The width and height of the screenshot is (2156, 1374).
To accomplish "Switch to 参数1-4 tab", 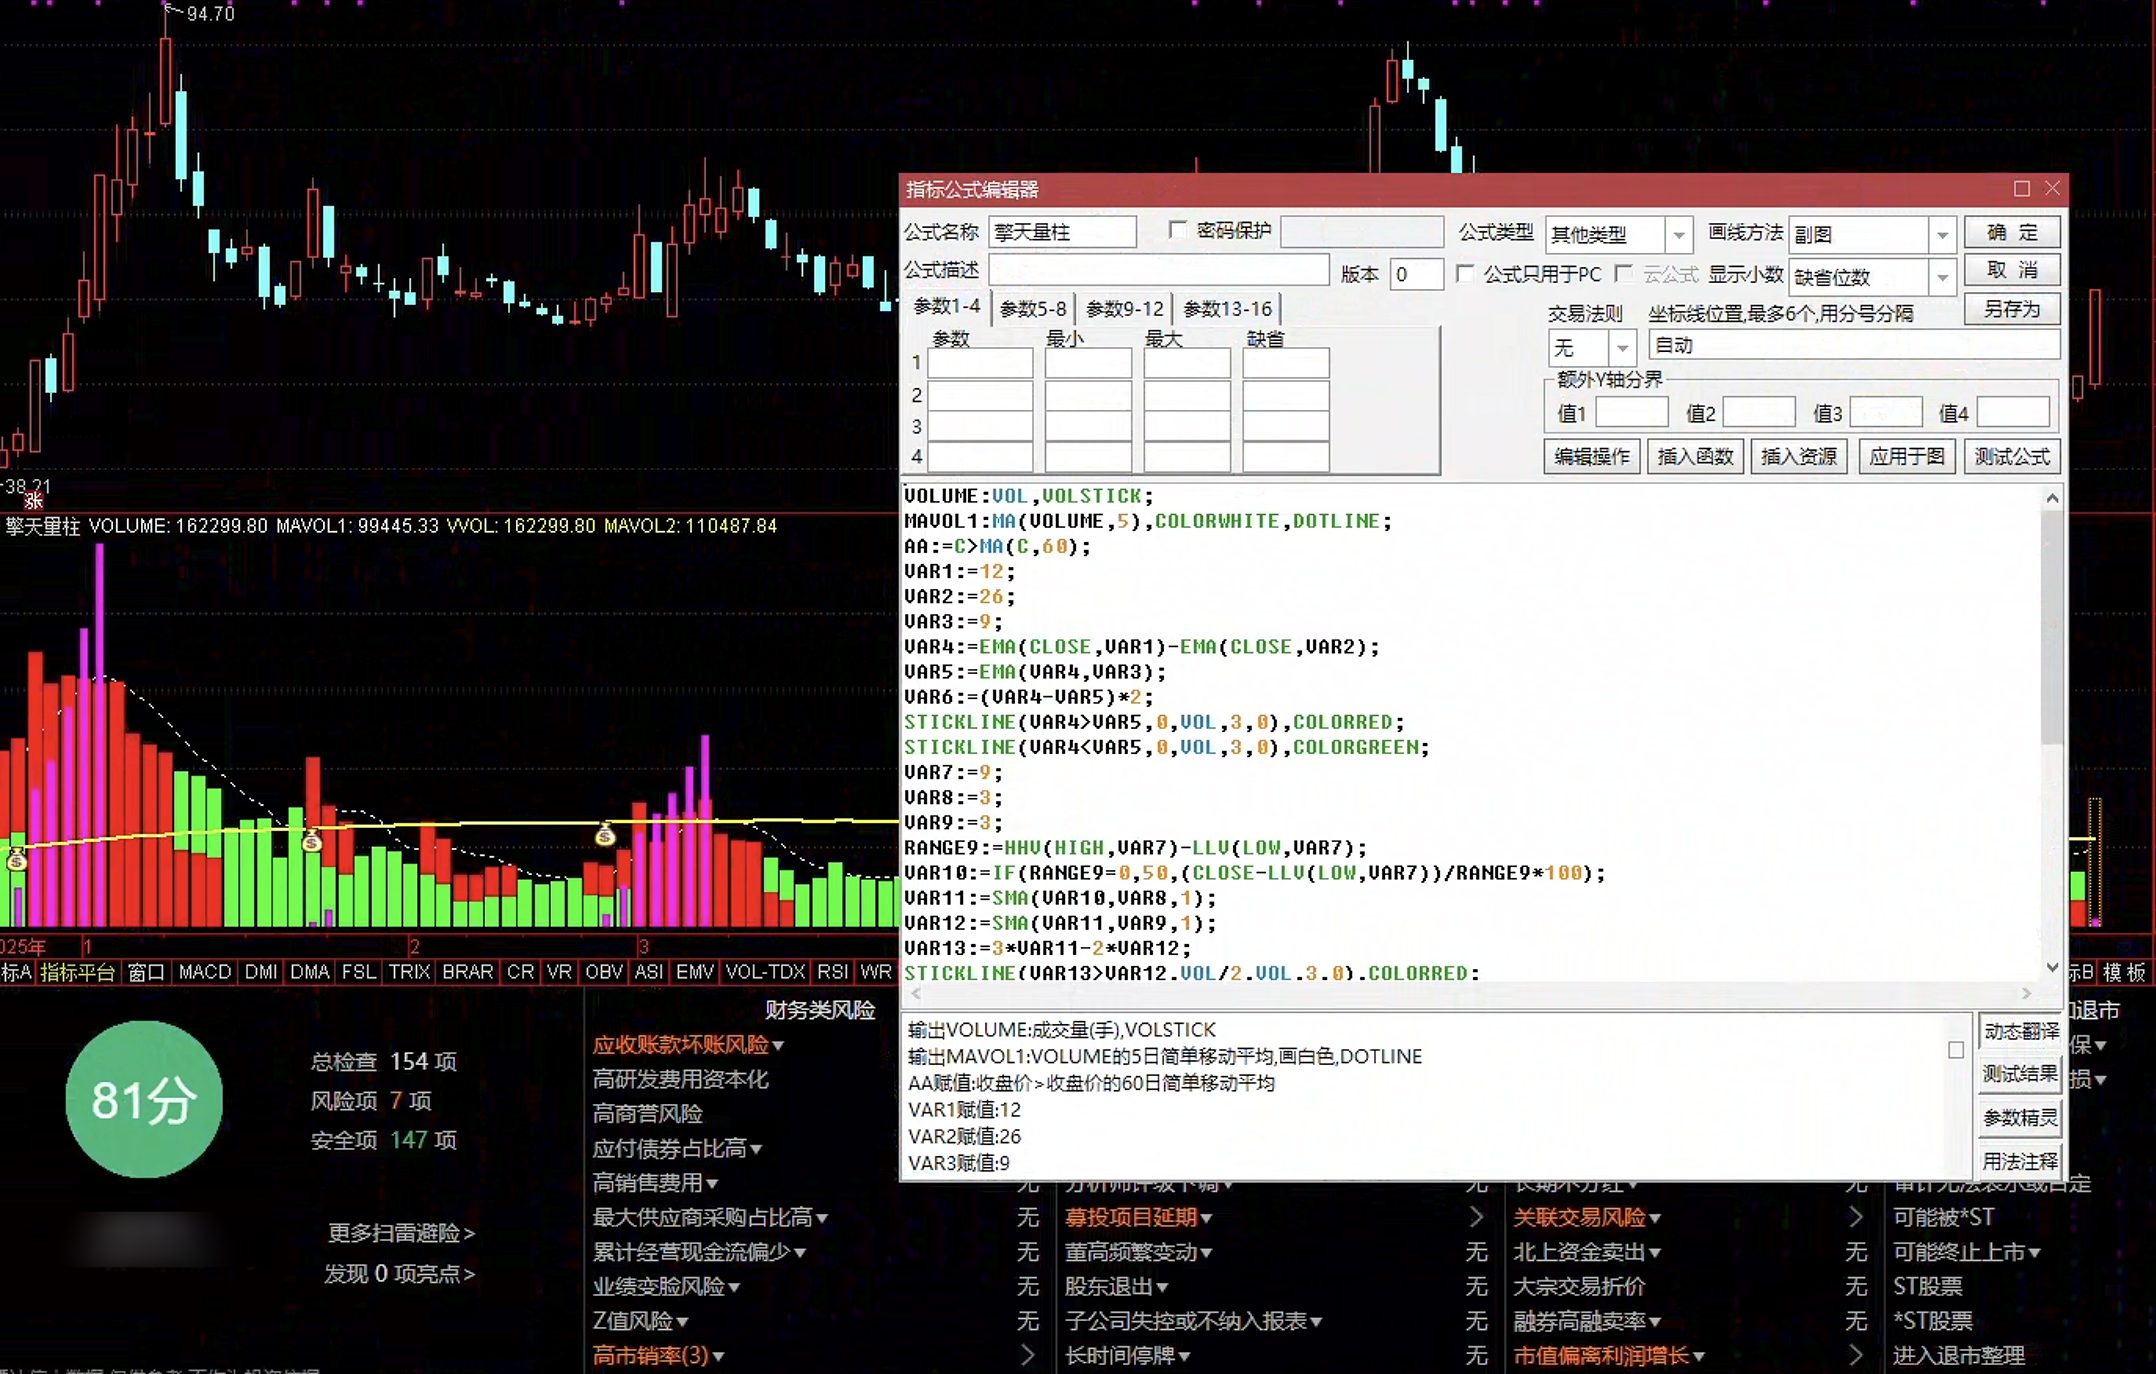I will (x=946, y=307).
